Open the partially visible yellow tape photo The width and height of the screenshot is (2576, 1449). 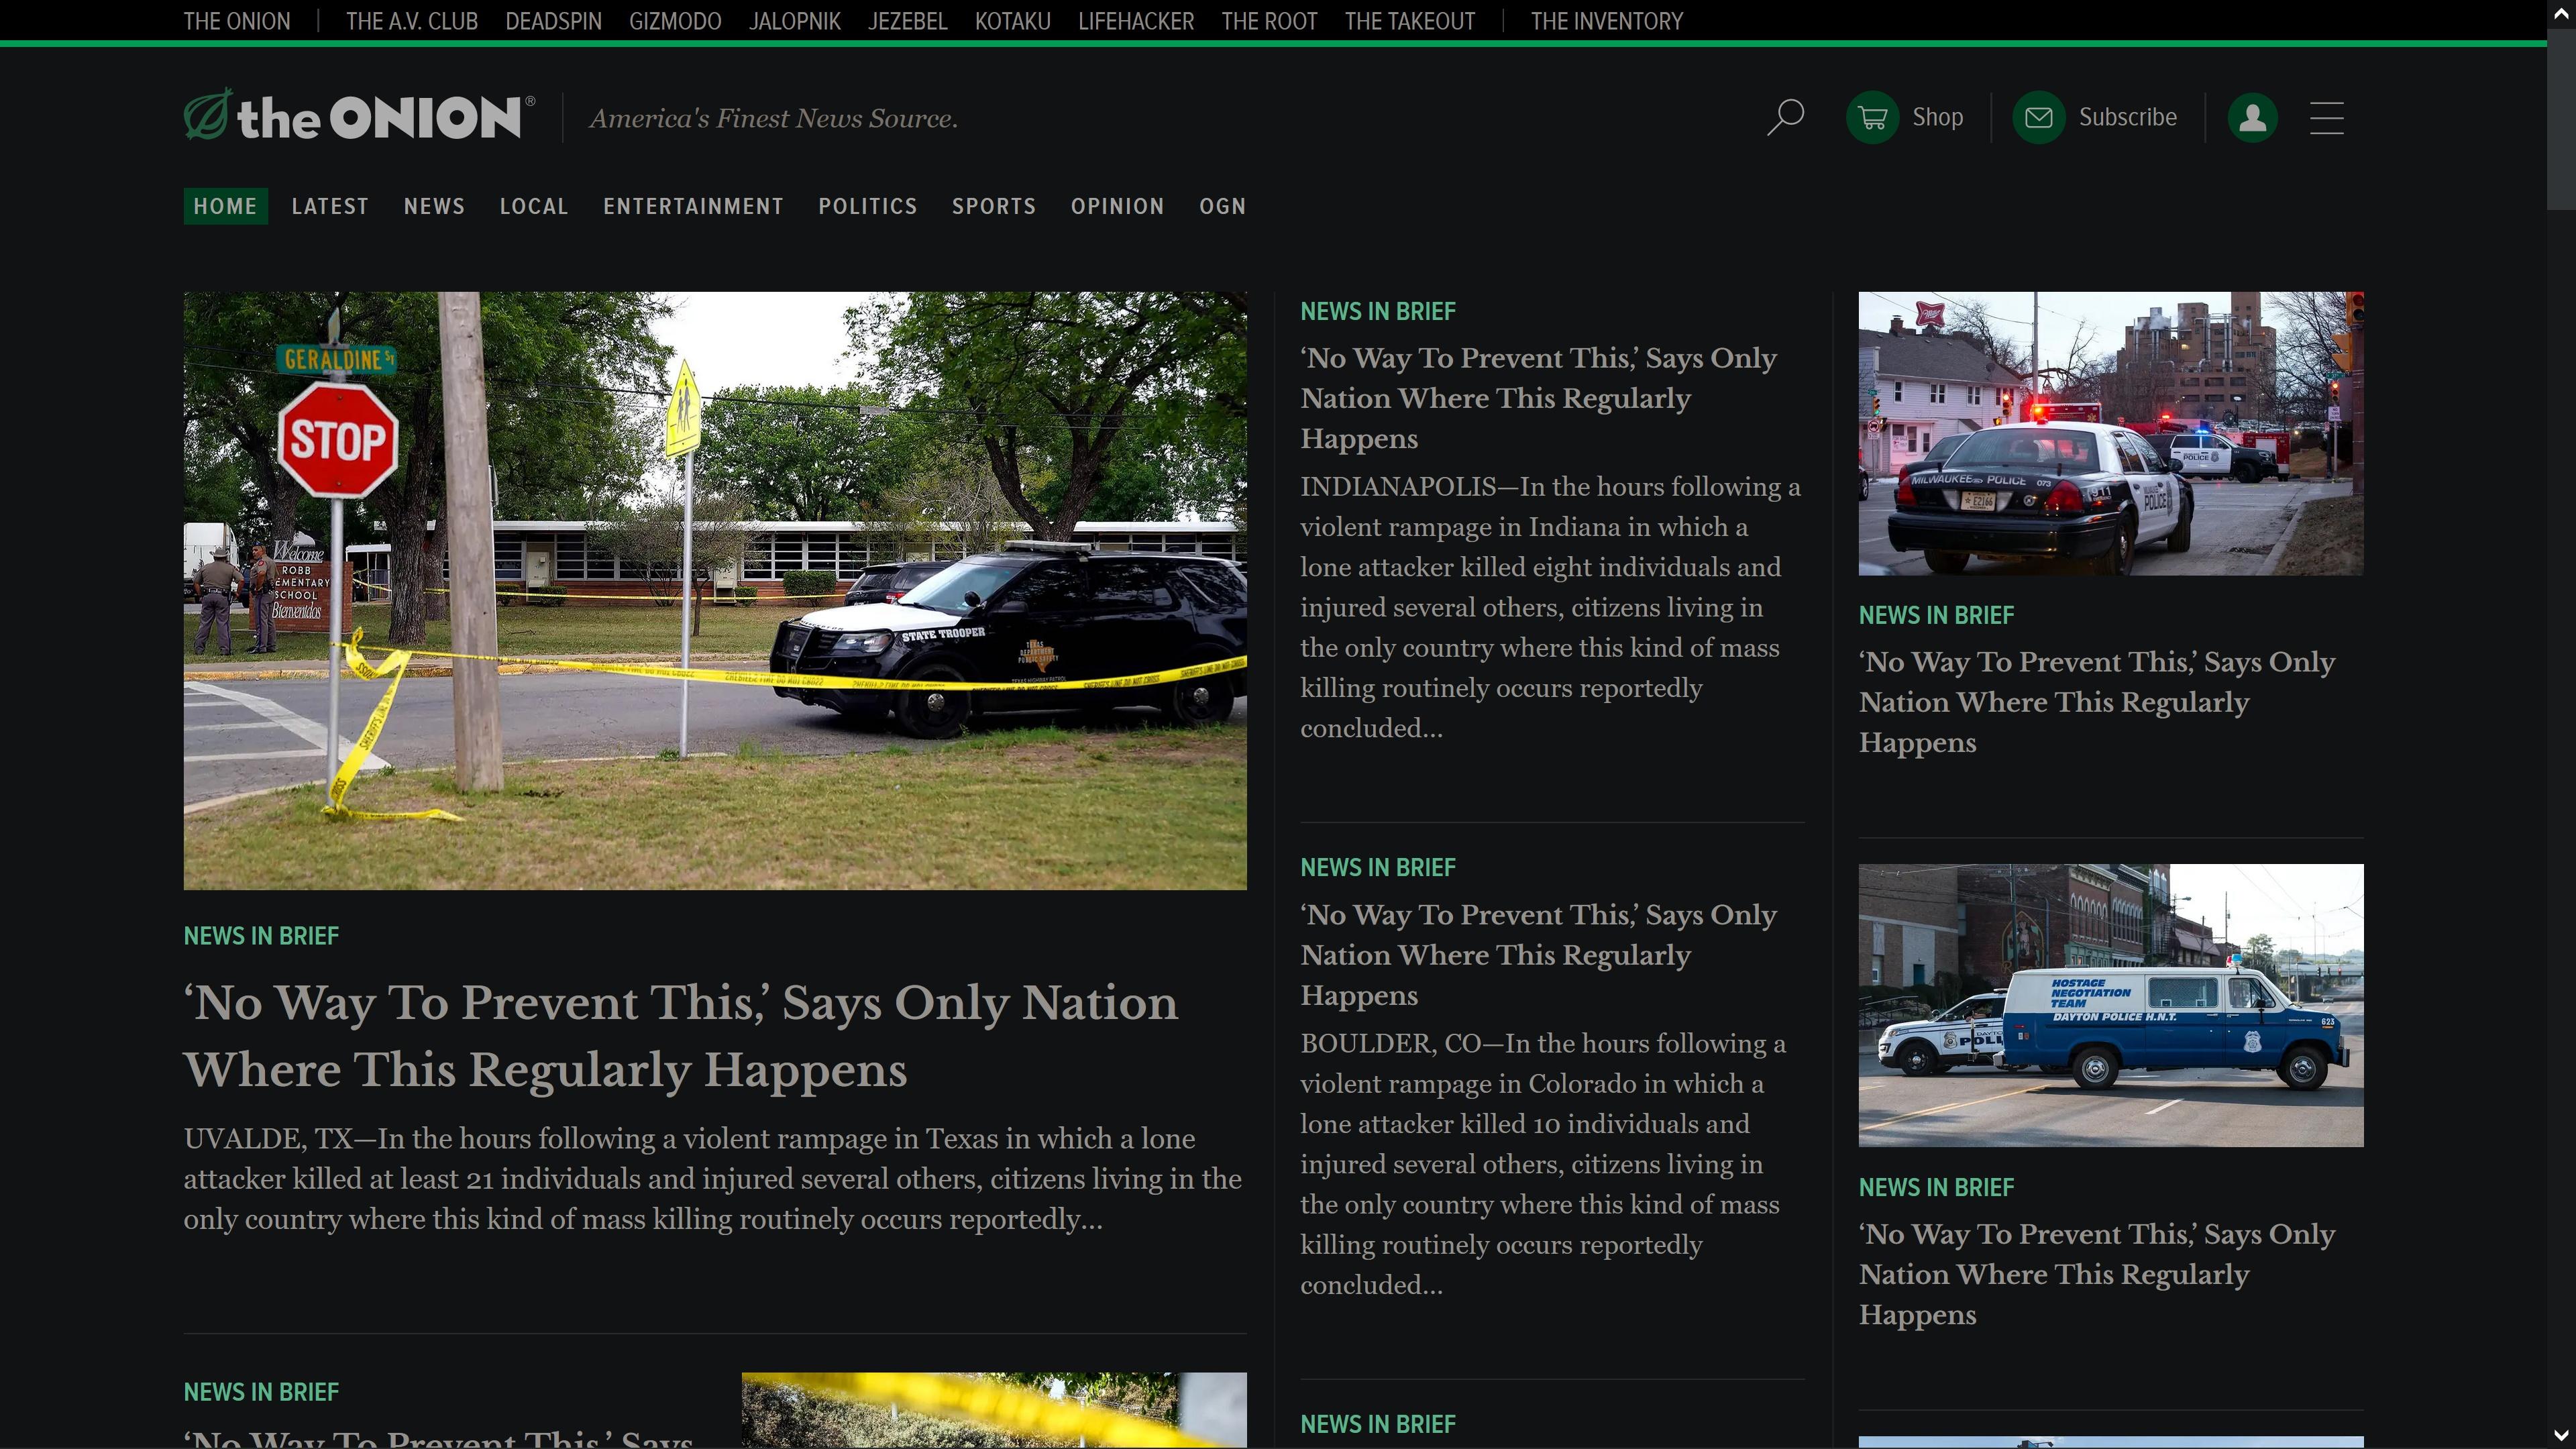(994, 1410)
